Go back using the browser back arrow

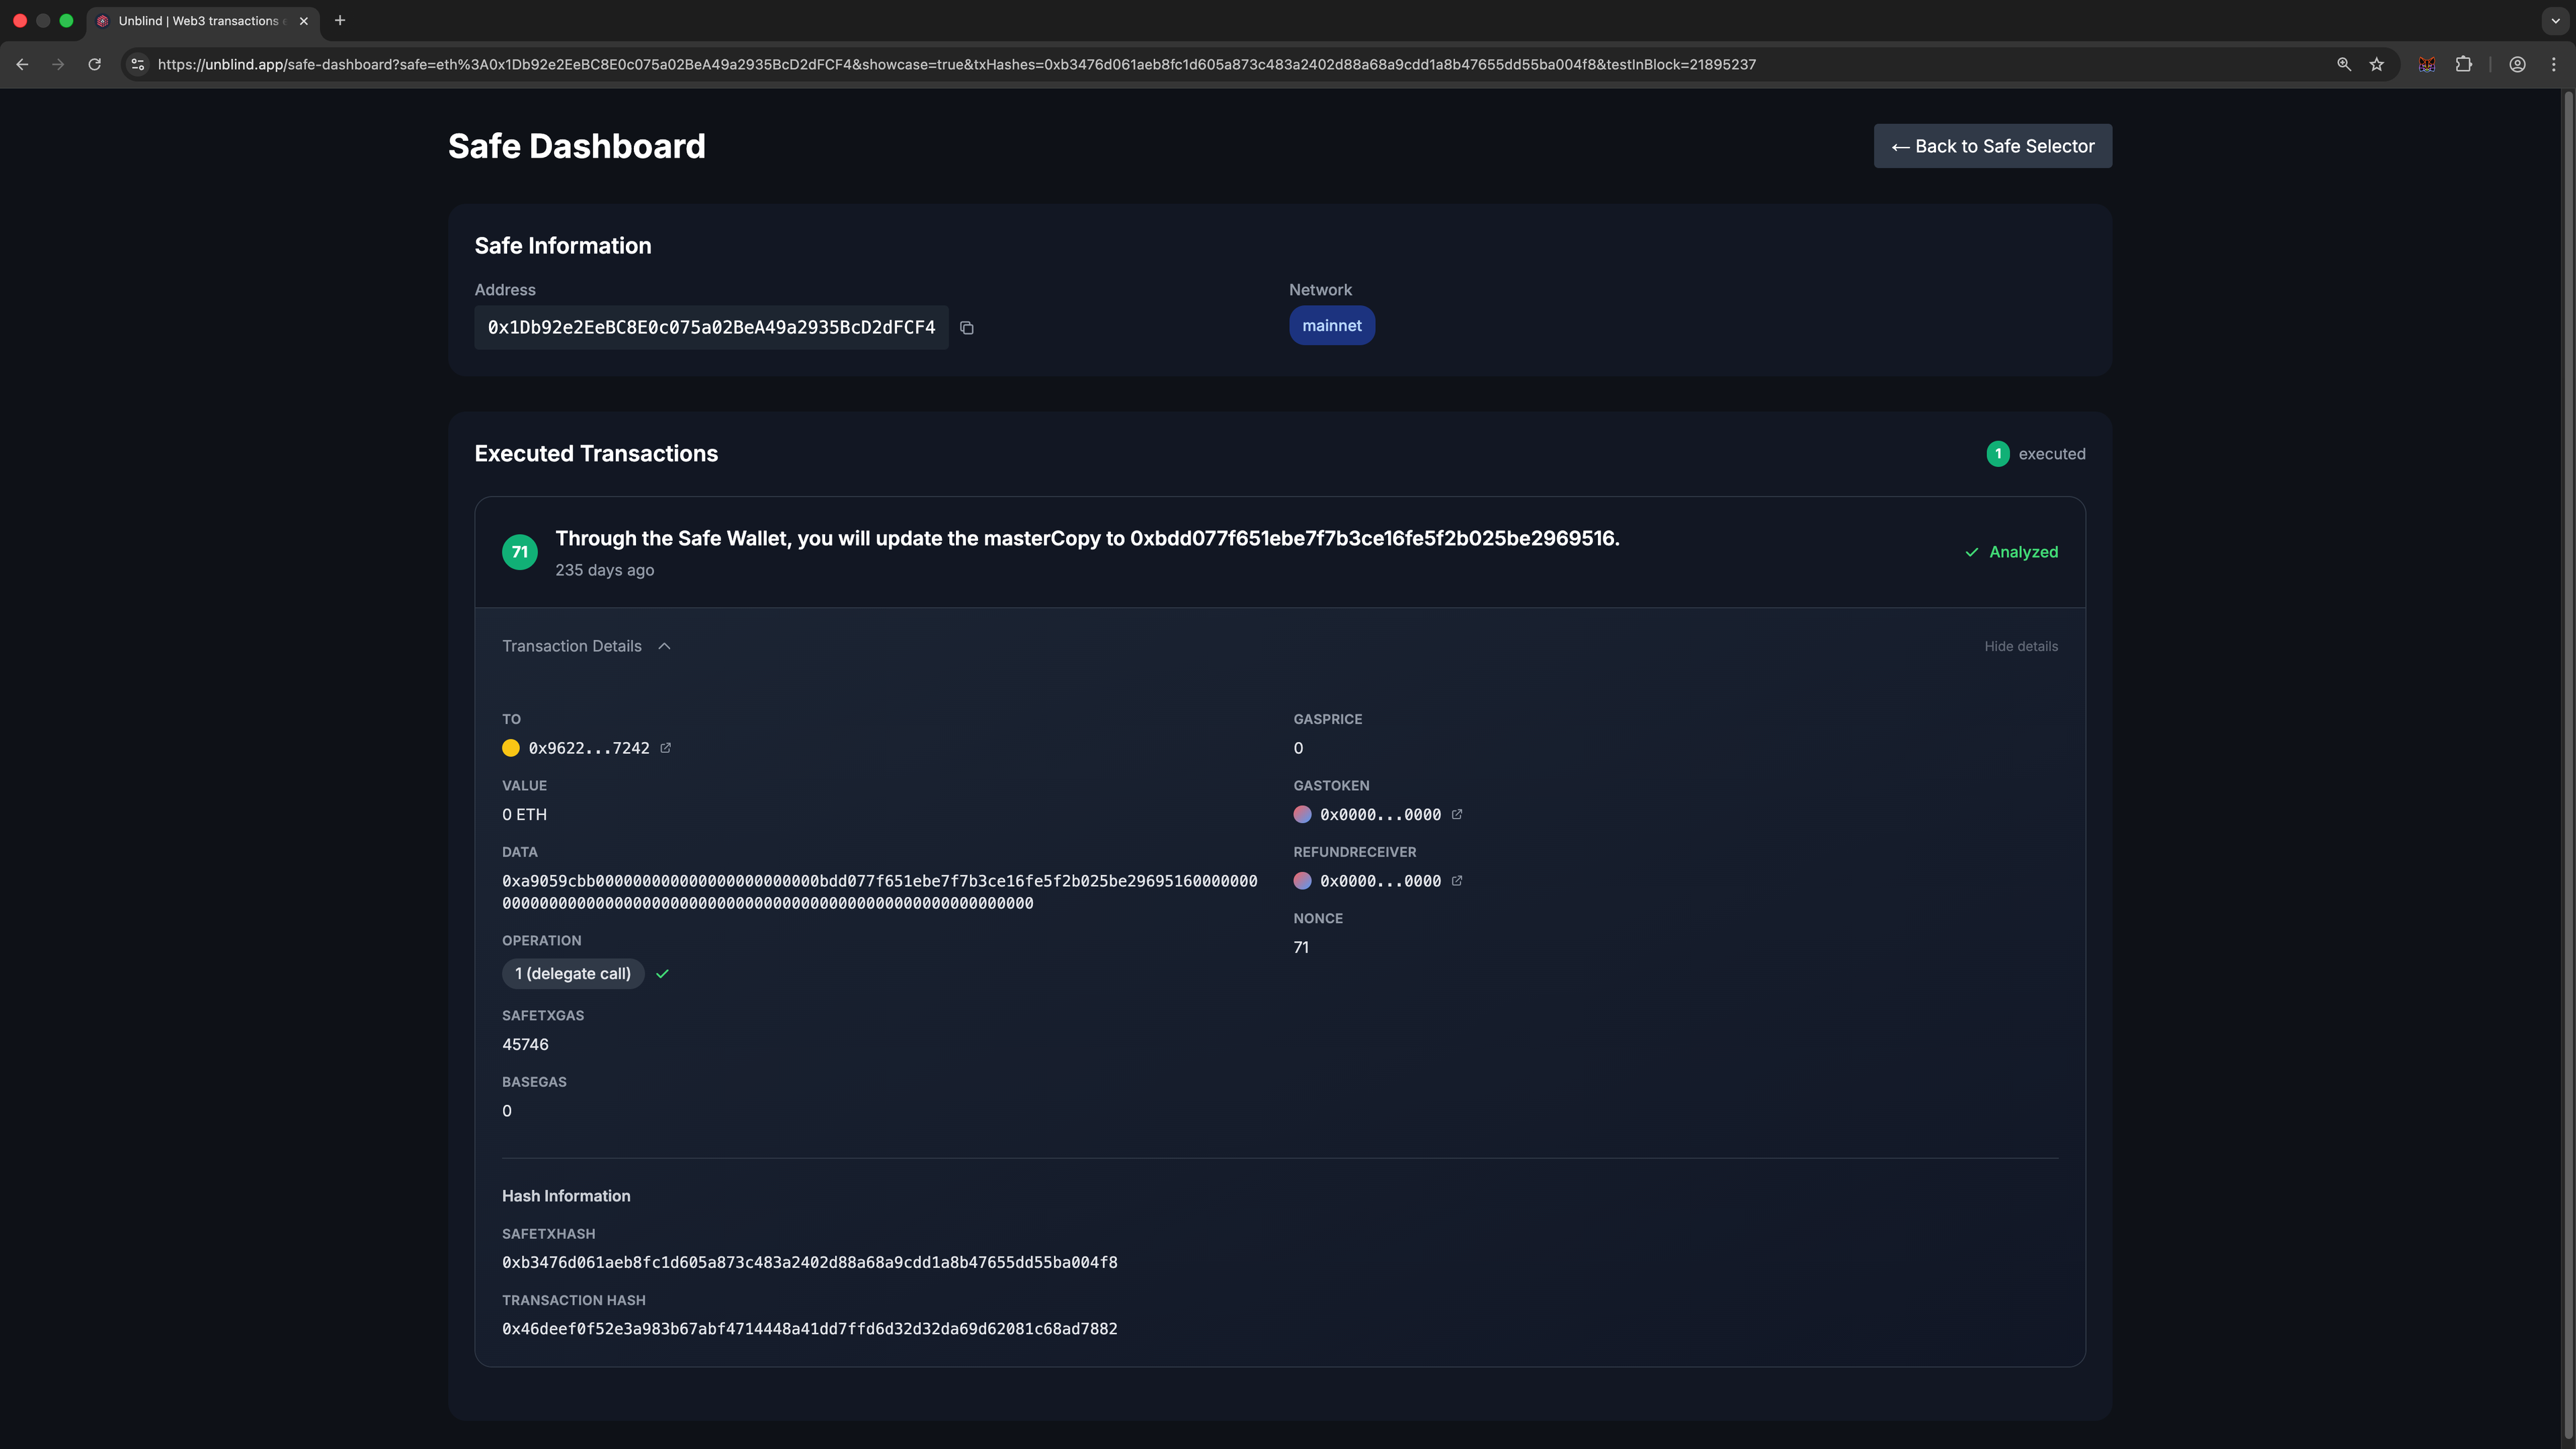pyautogui.click(x=22, y=64)
